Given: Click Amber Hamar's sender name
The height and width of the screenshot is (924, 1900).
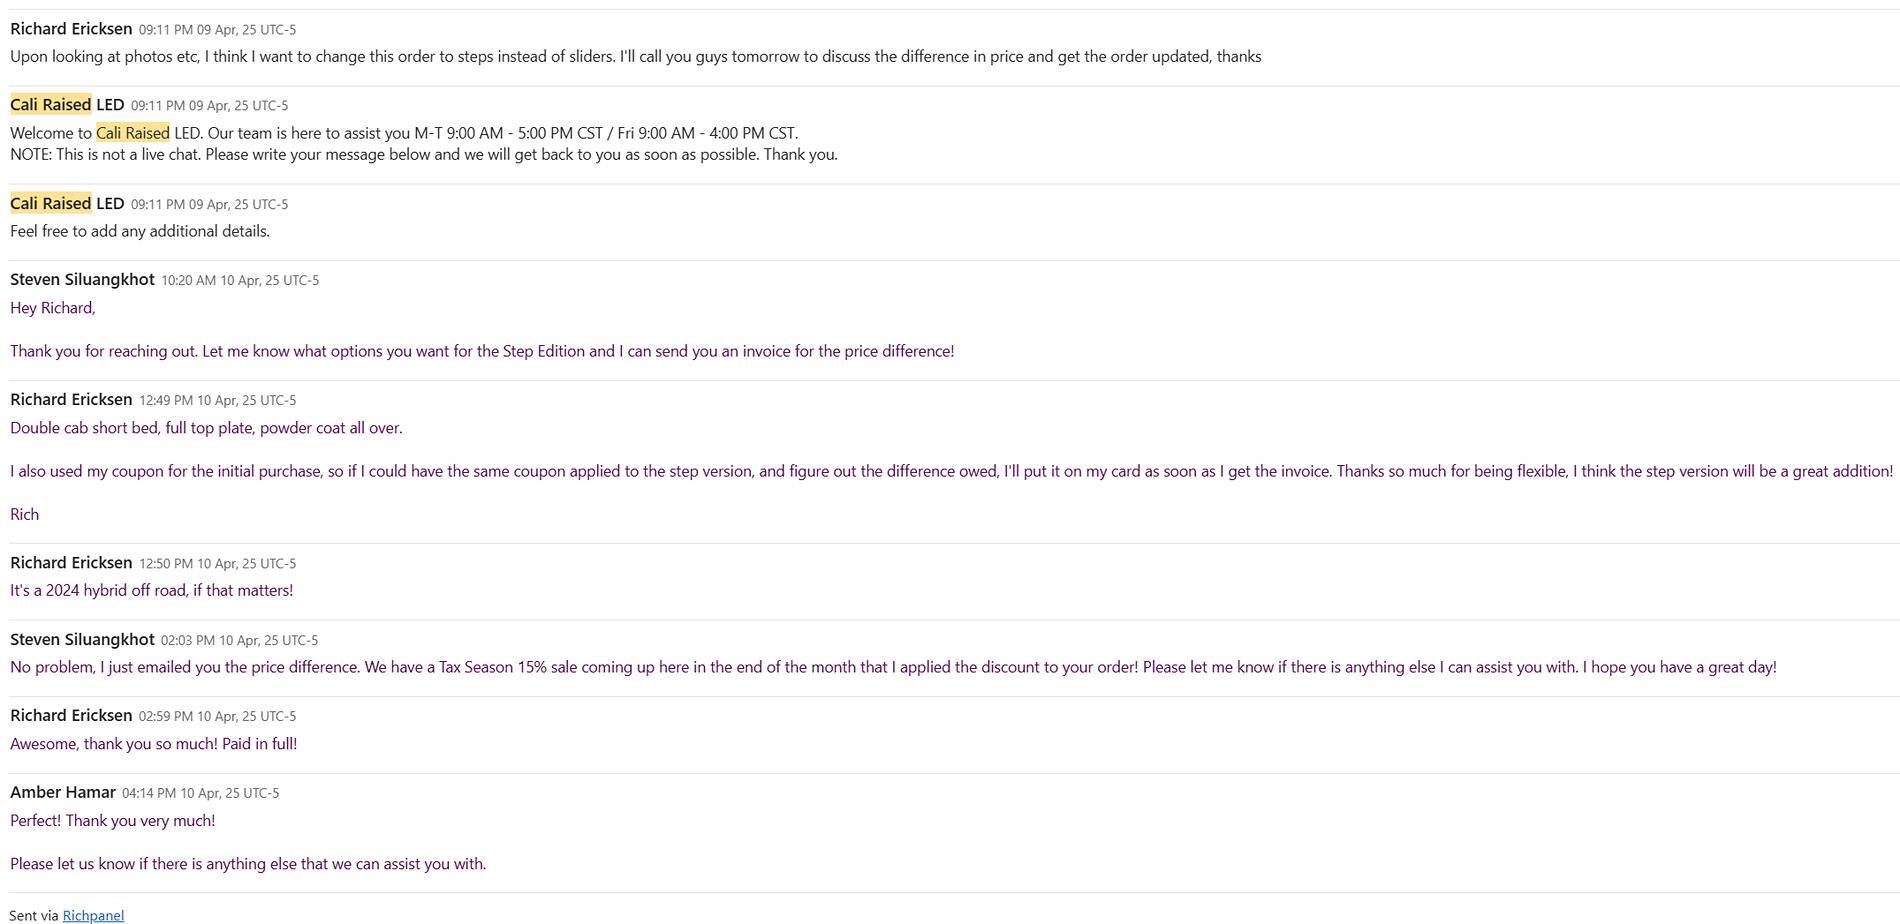Looking at the screenshot, I should (63, 792).
